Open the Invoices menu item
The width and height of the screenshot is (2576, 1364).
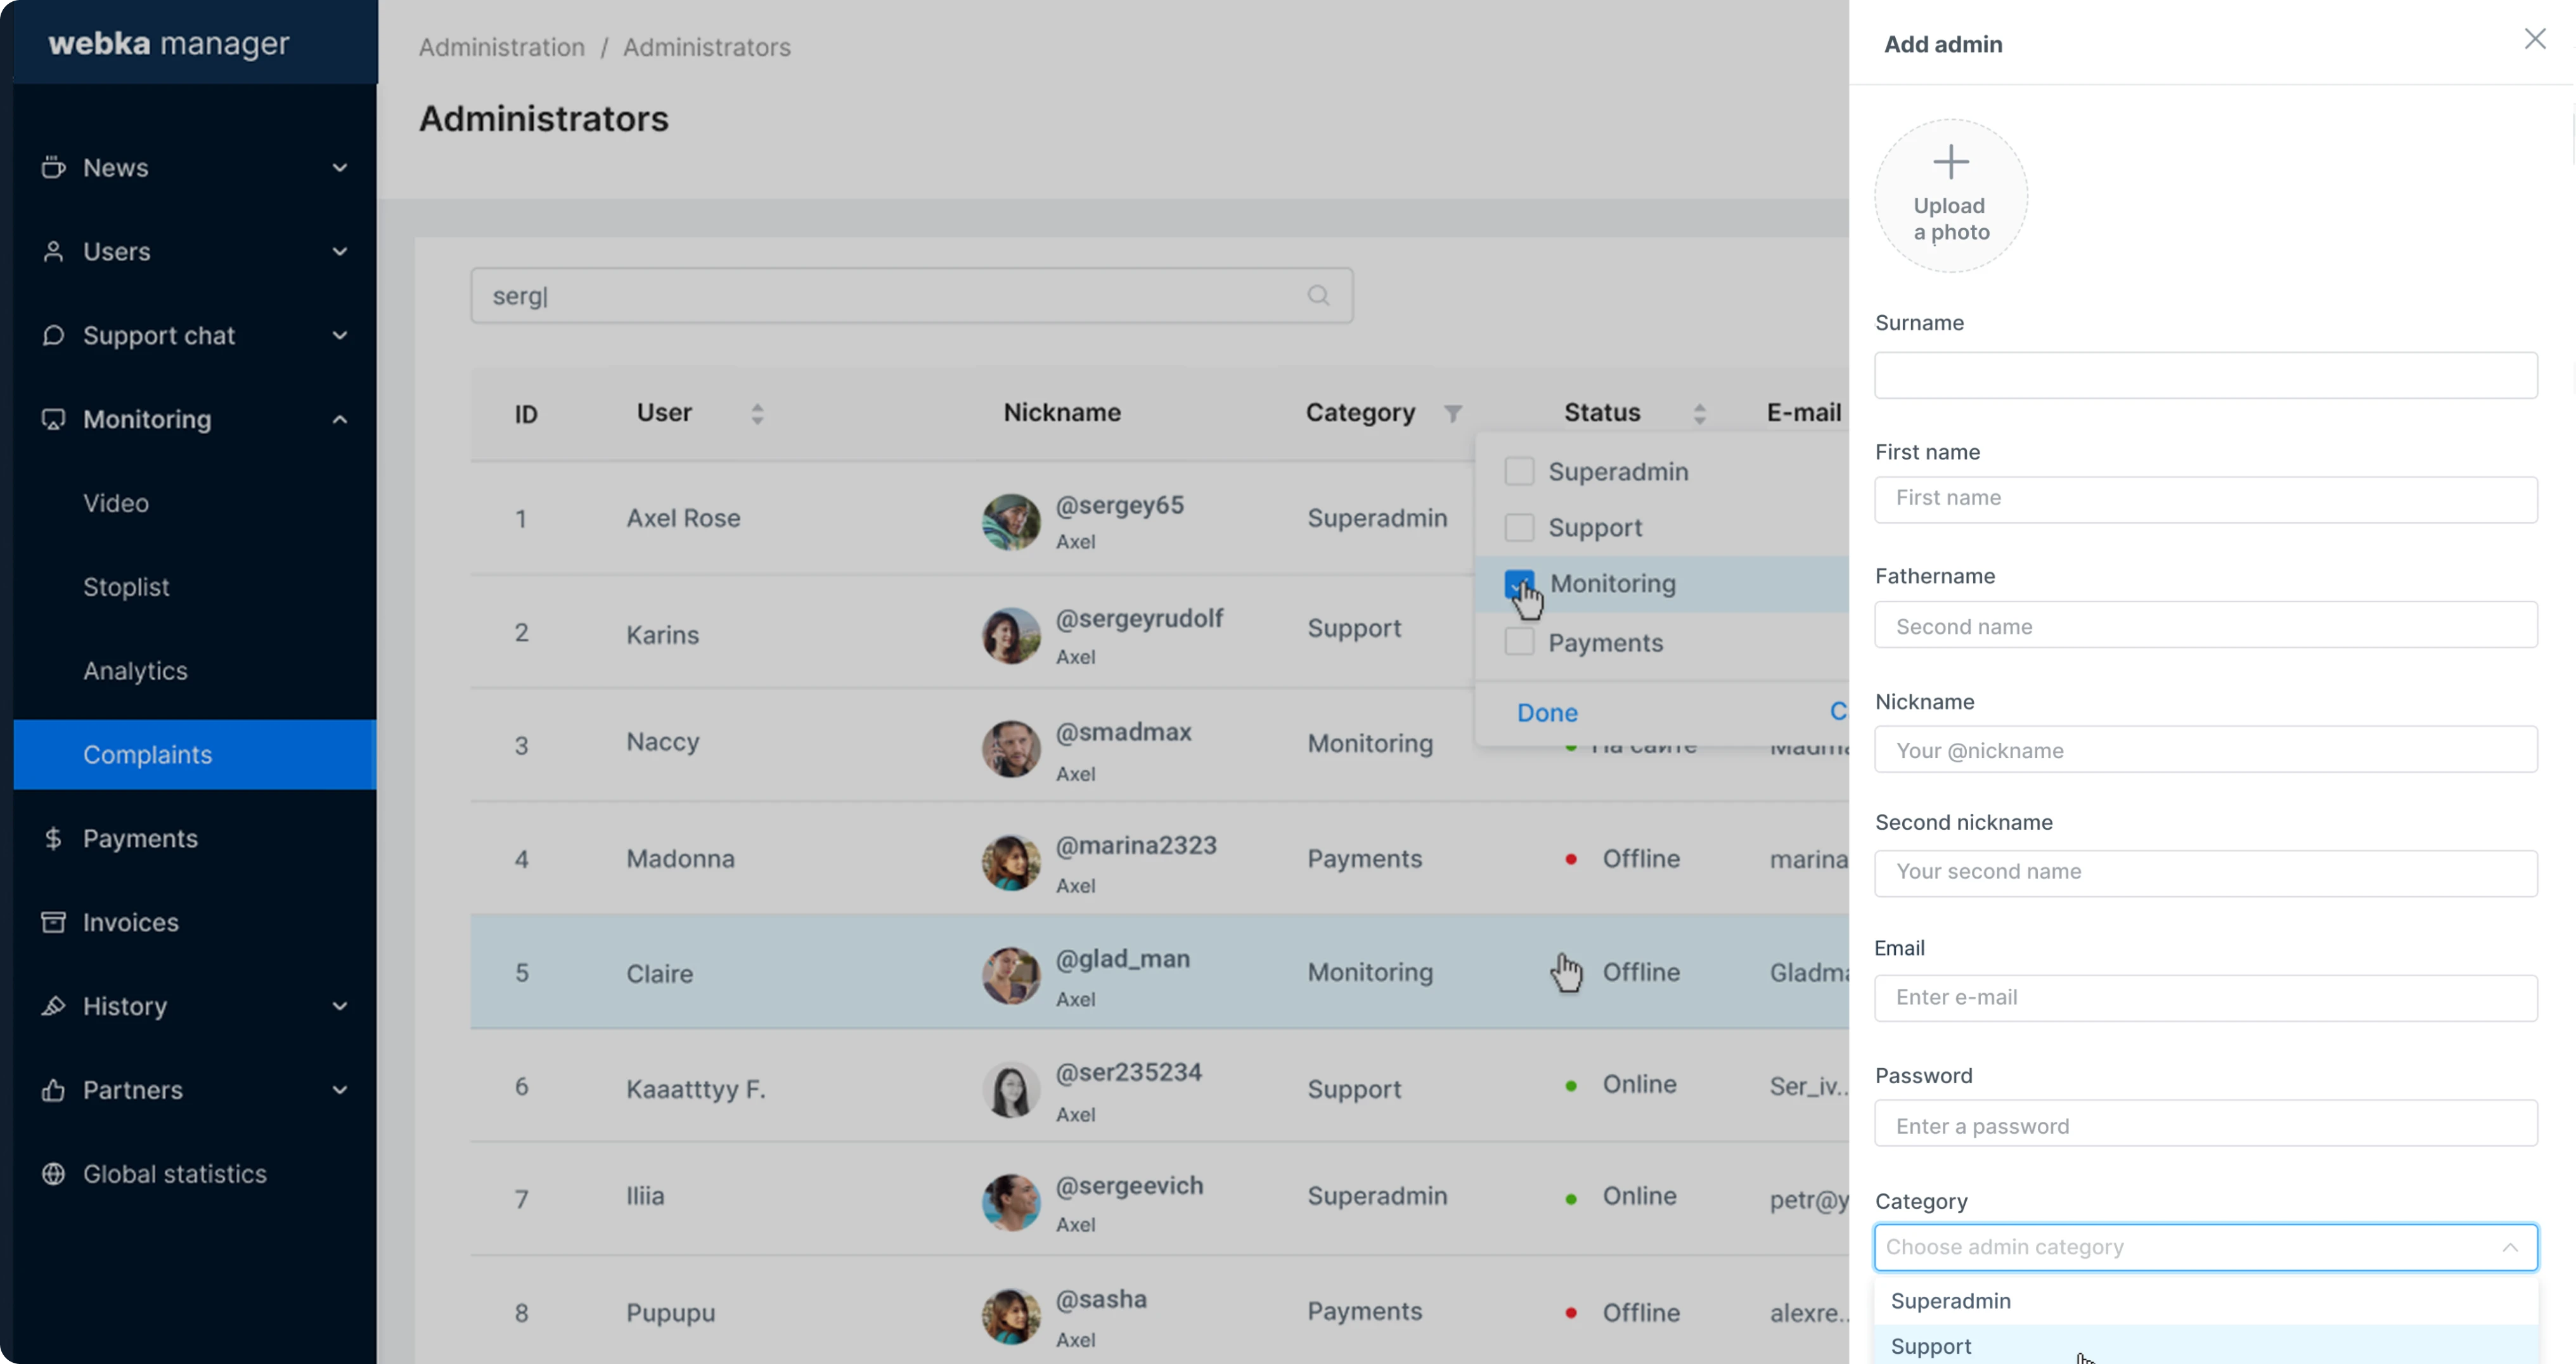pyautogui.click(x=131, y=922)
